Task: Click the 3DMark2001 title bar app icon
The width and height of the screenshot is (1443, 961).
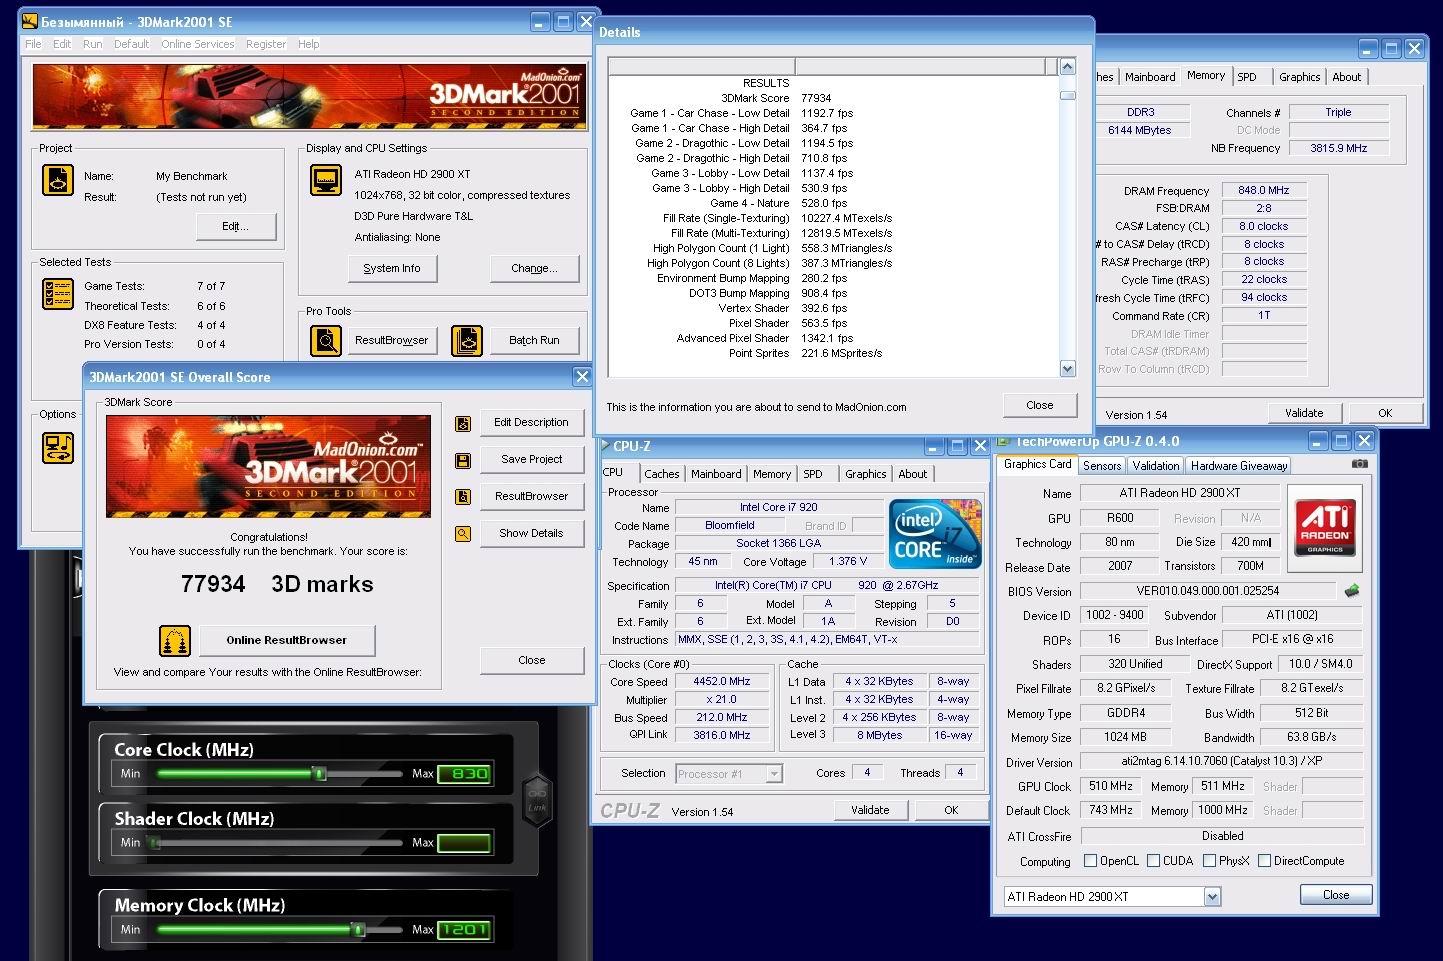Action: point(29,21)
